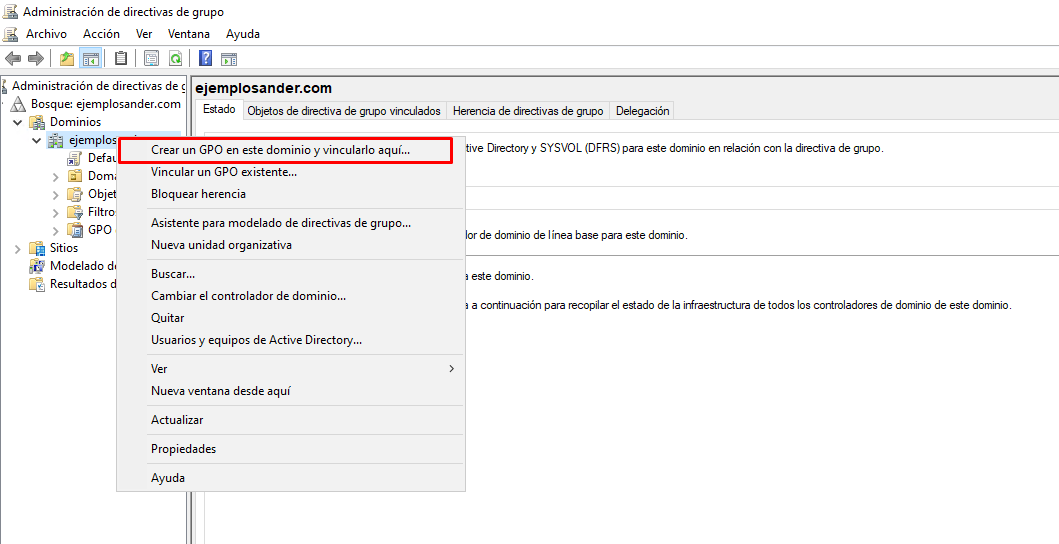Open the Delegación tab
This screenshot has width=1059, height=544.
point(642,111)
